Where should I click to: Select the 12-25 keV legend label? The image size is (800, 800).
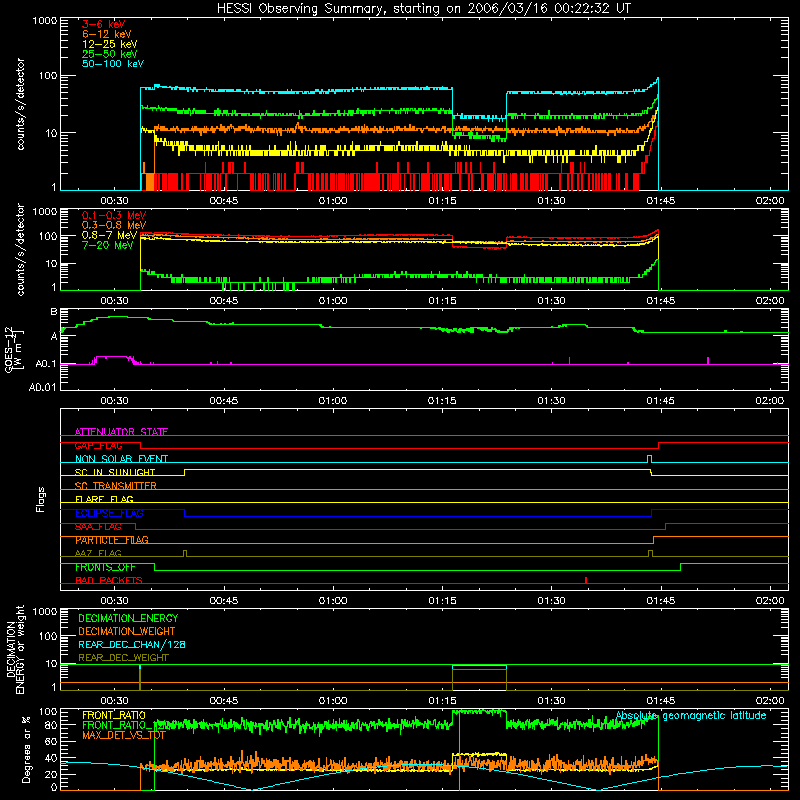[x=110, y=44]
